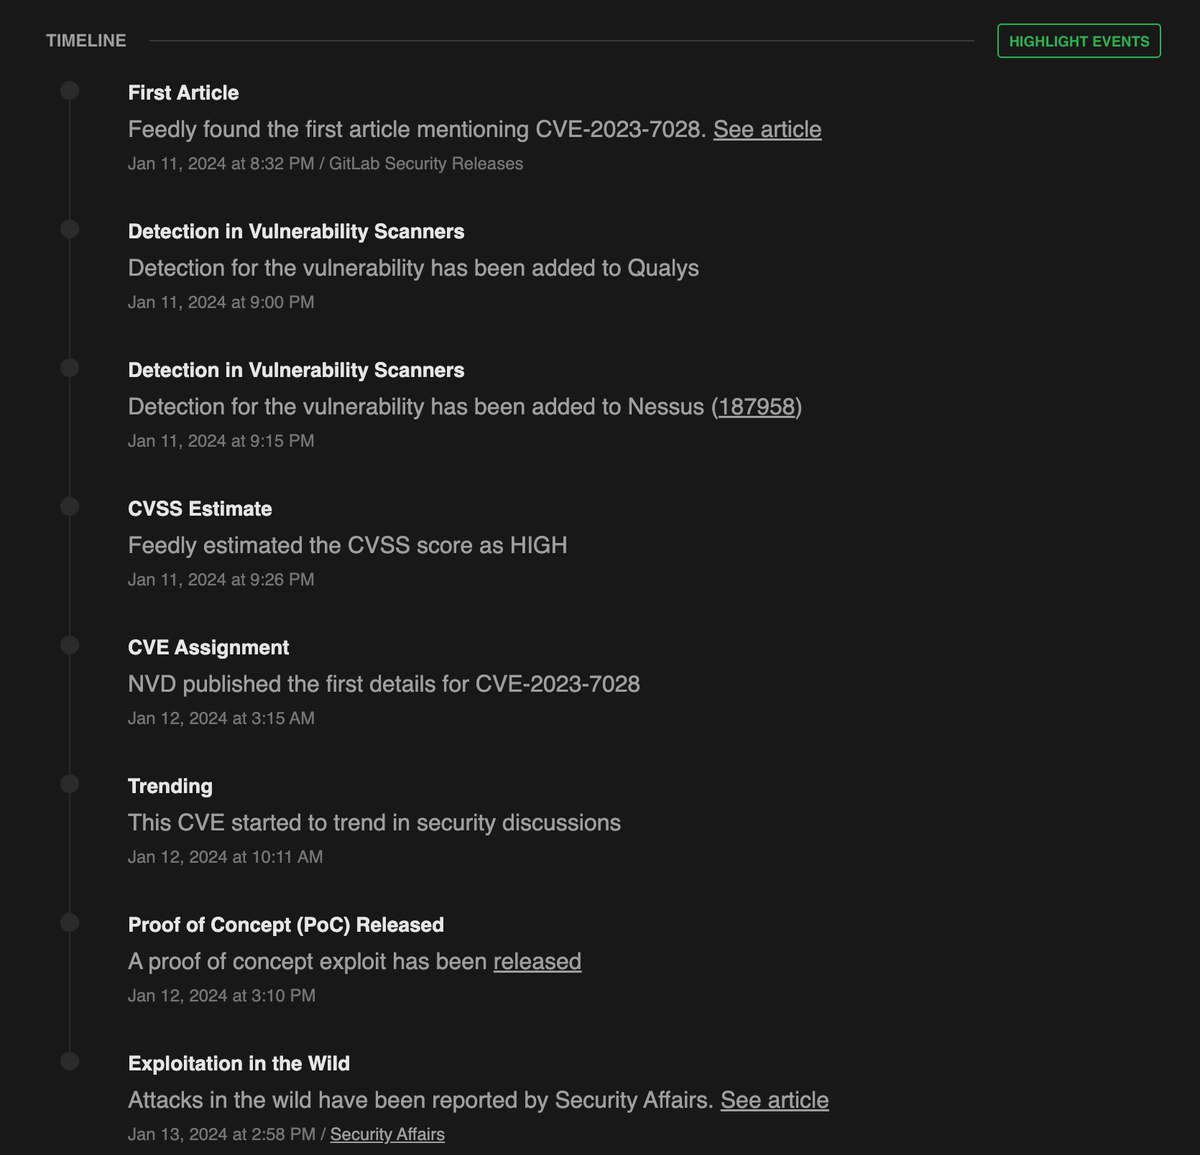Click the CVE Assignment event title
This screenshot has width=1200, height=1155.
pos(208,648)
